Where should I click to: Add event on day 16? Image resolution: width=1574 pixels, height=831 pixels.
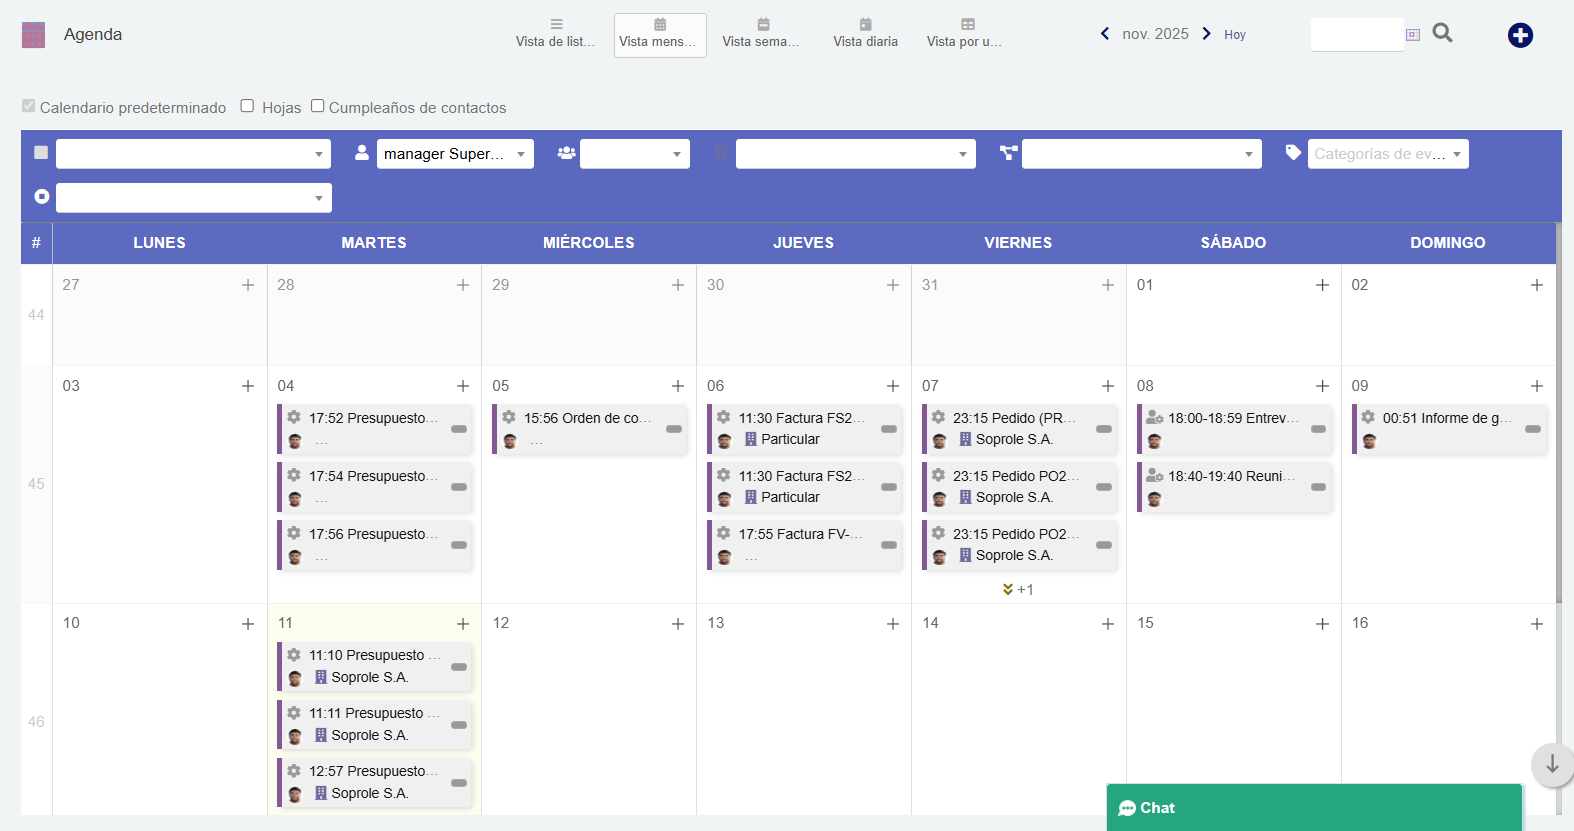tap(1537, 624)
